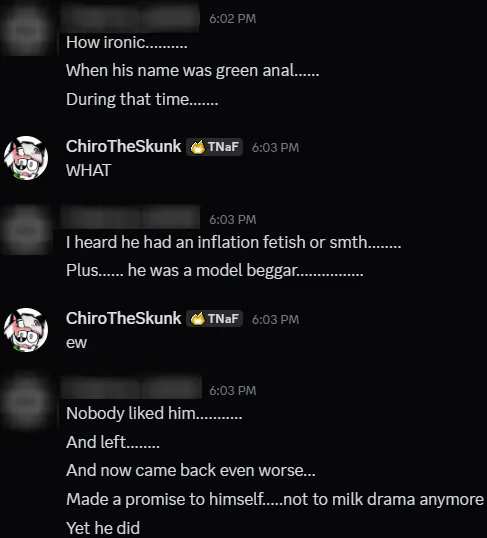Click ChiroTheSkunk username above the ew message
This screenshot has width=487, height=538.
pos(124,318)
